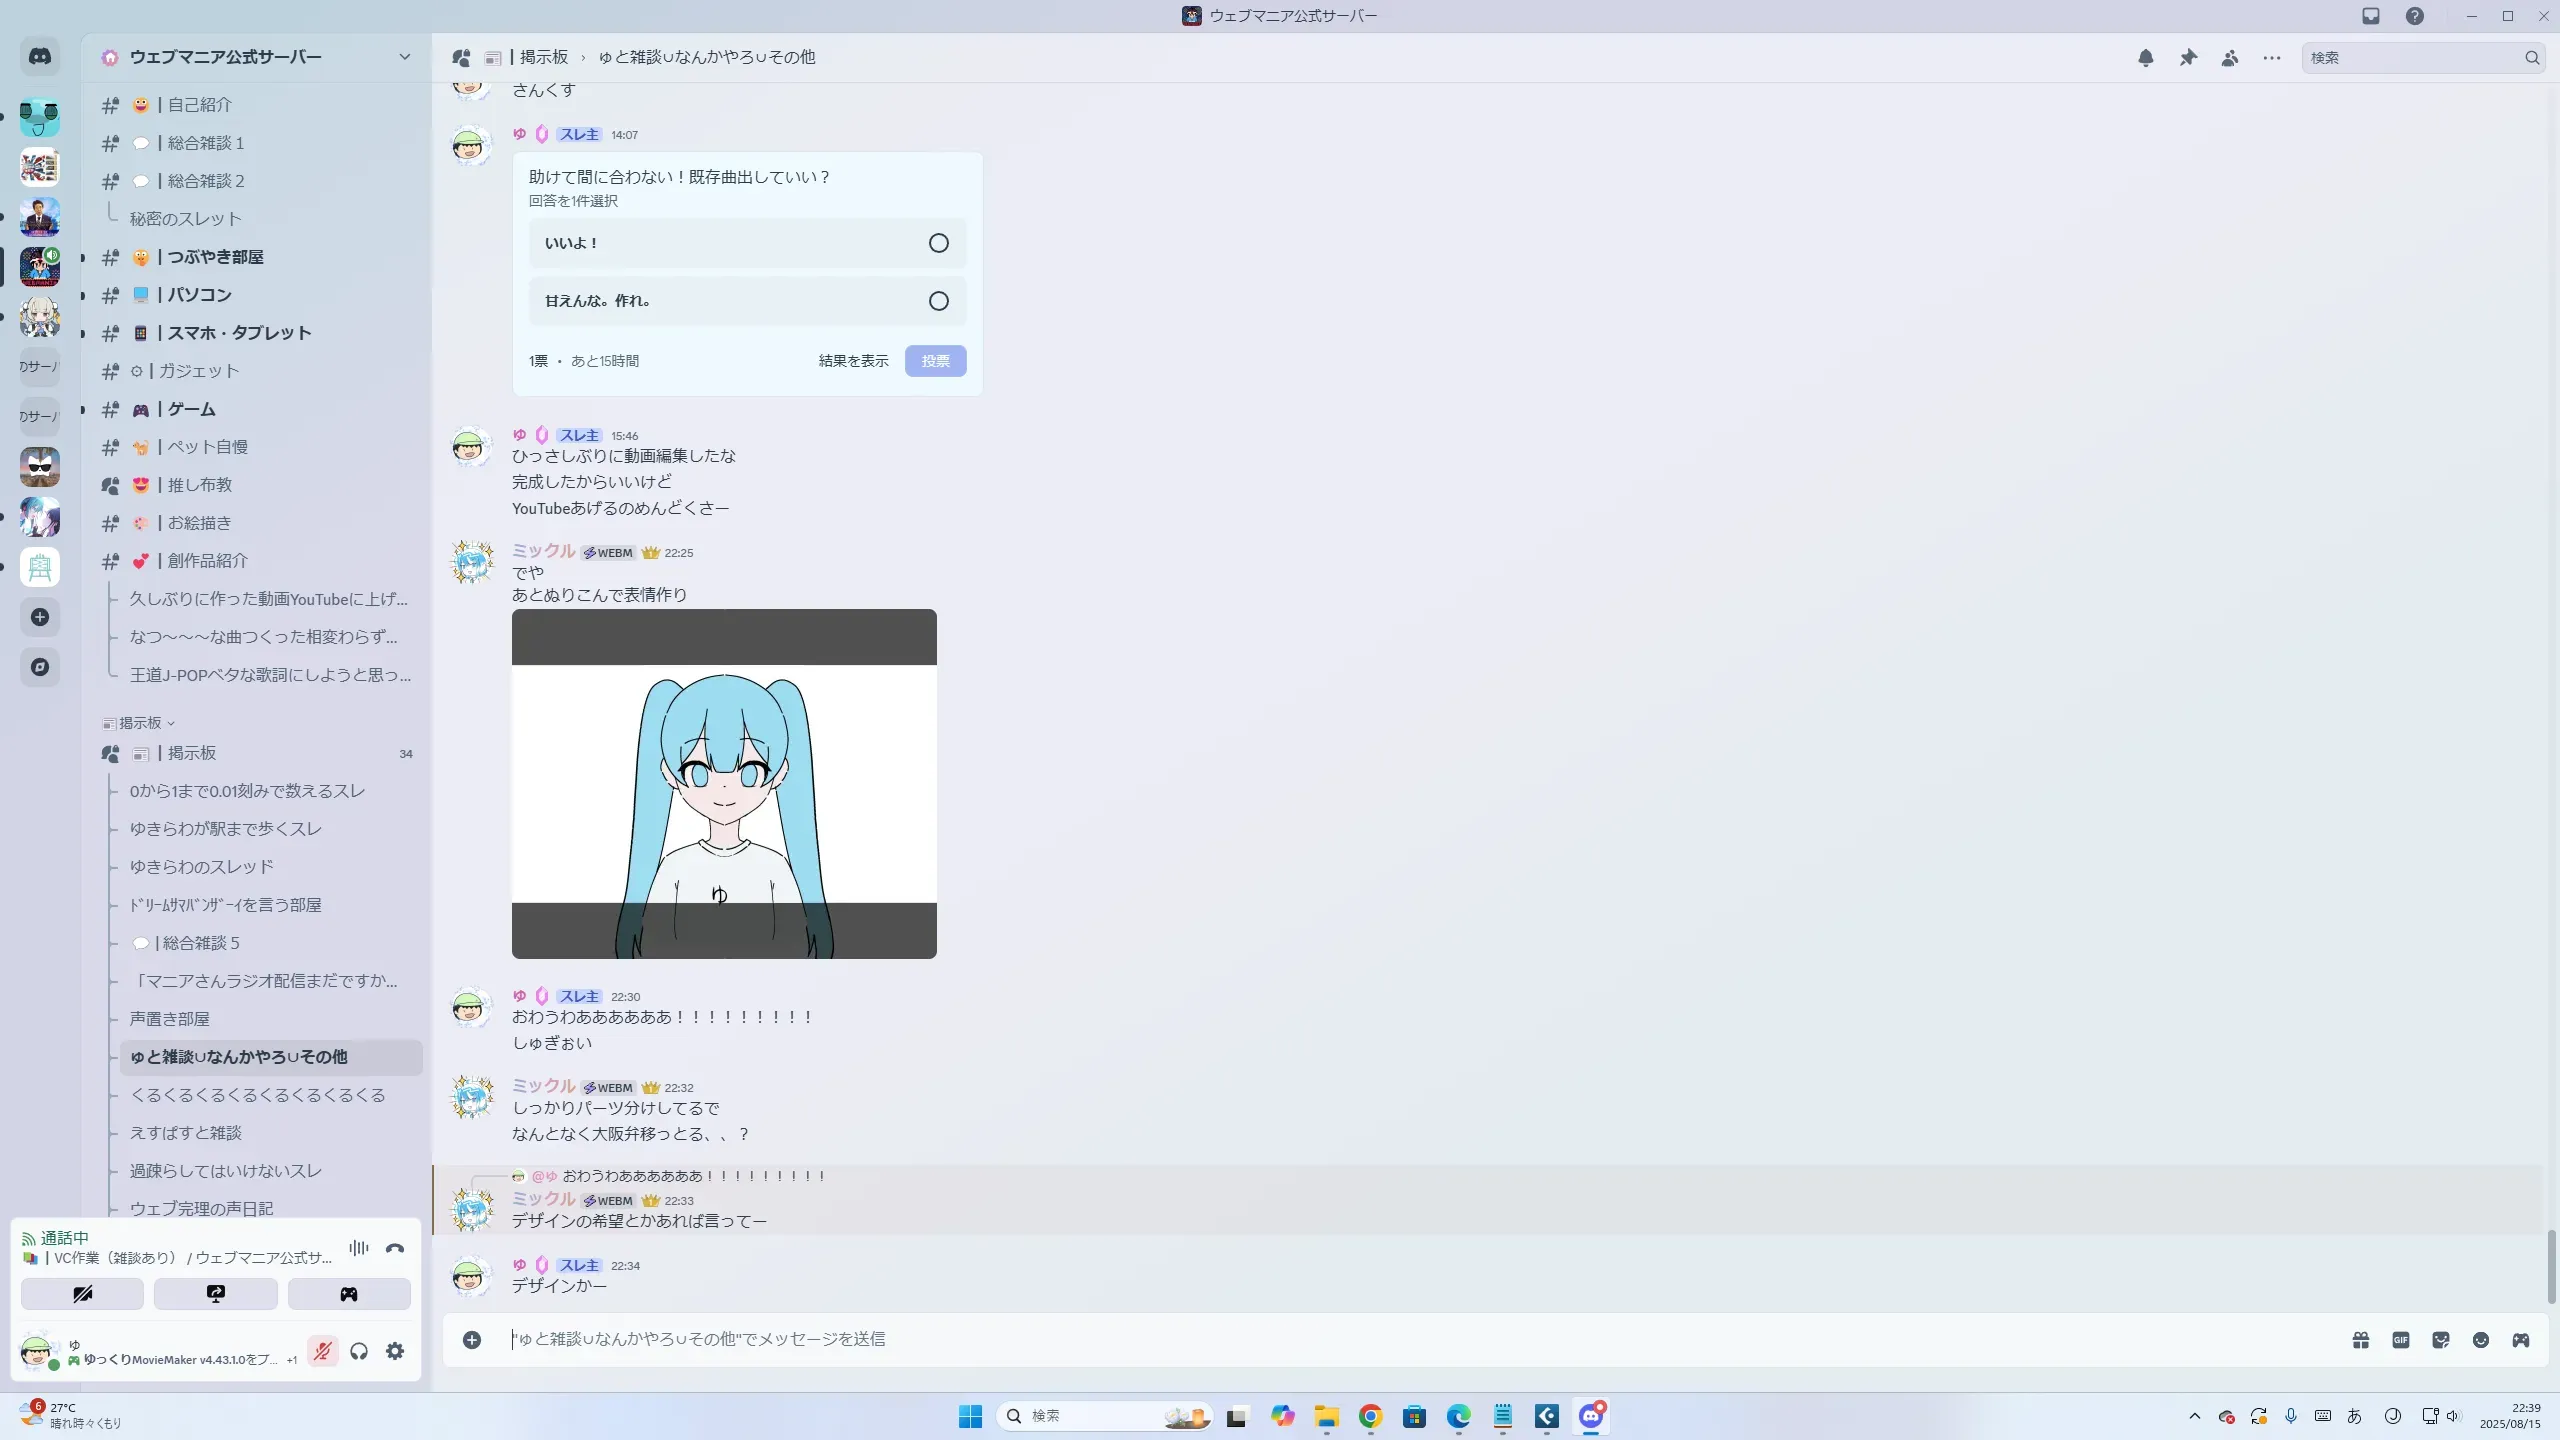Open the three-dot more options menu
The height and width of the screenshot is (1440, 2560).
2272,58
